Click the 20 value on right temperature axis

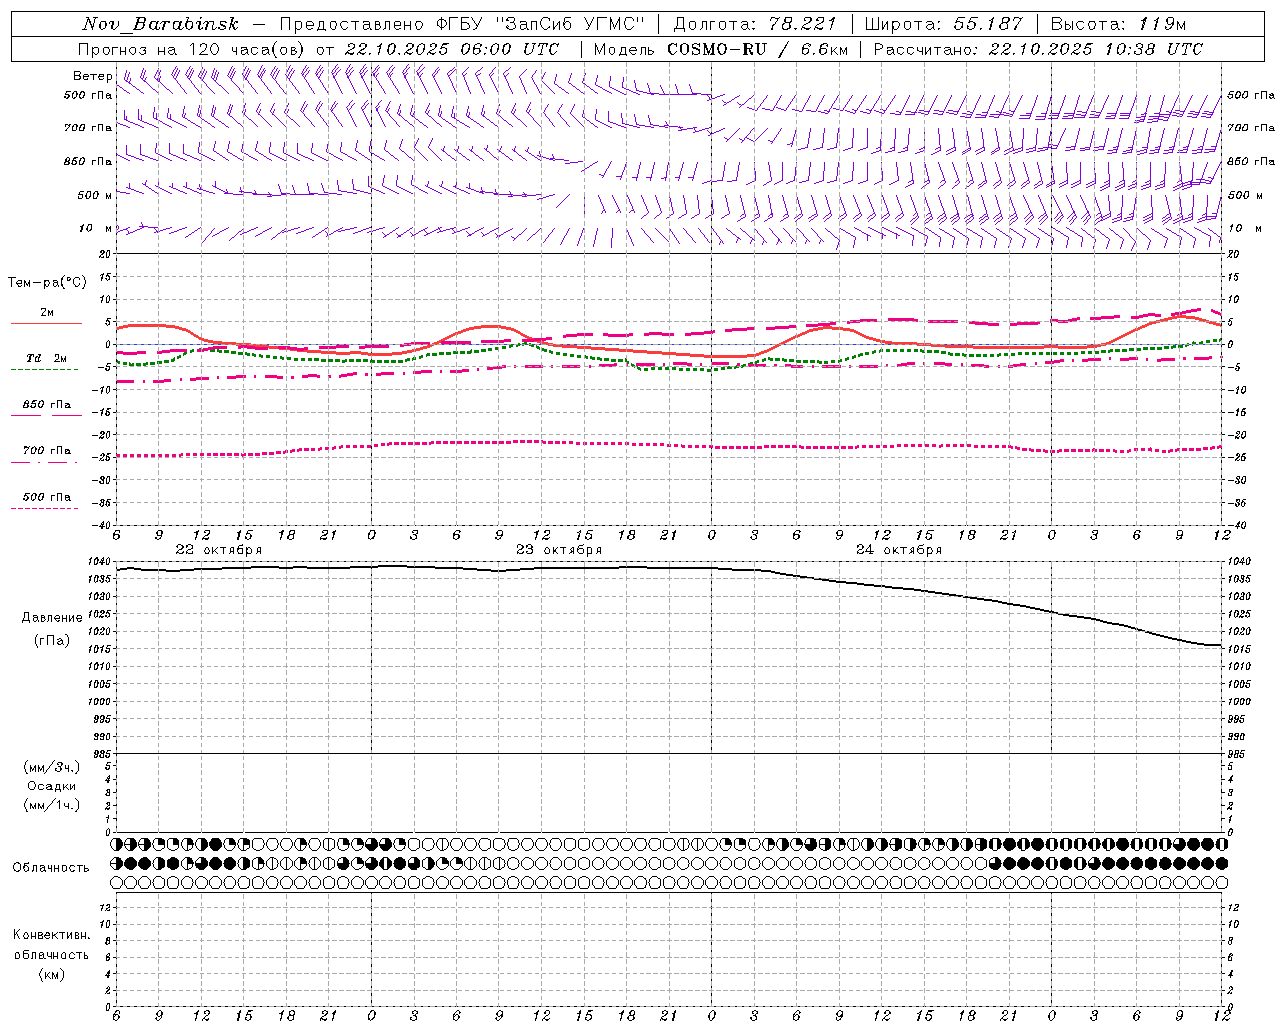[1234, 254]
